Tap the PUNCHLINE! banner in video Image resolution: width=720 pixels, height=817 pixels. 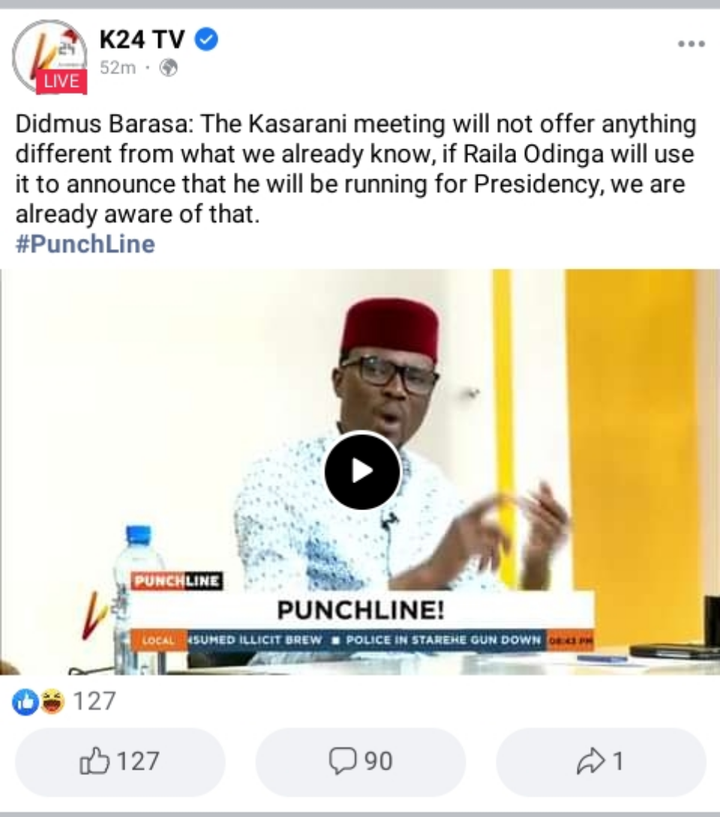pos(361,610)
